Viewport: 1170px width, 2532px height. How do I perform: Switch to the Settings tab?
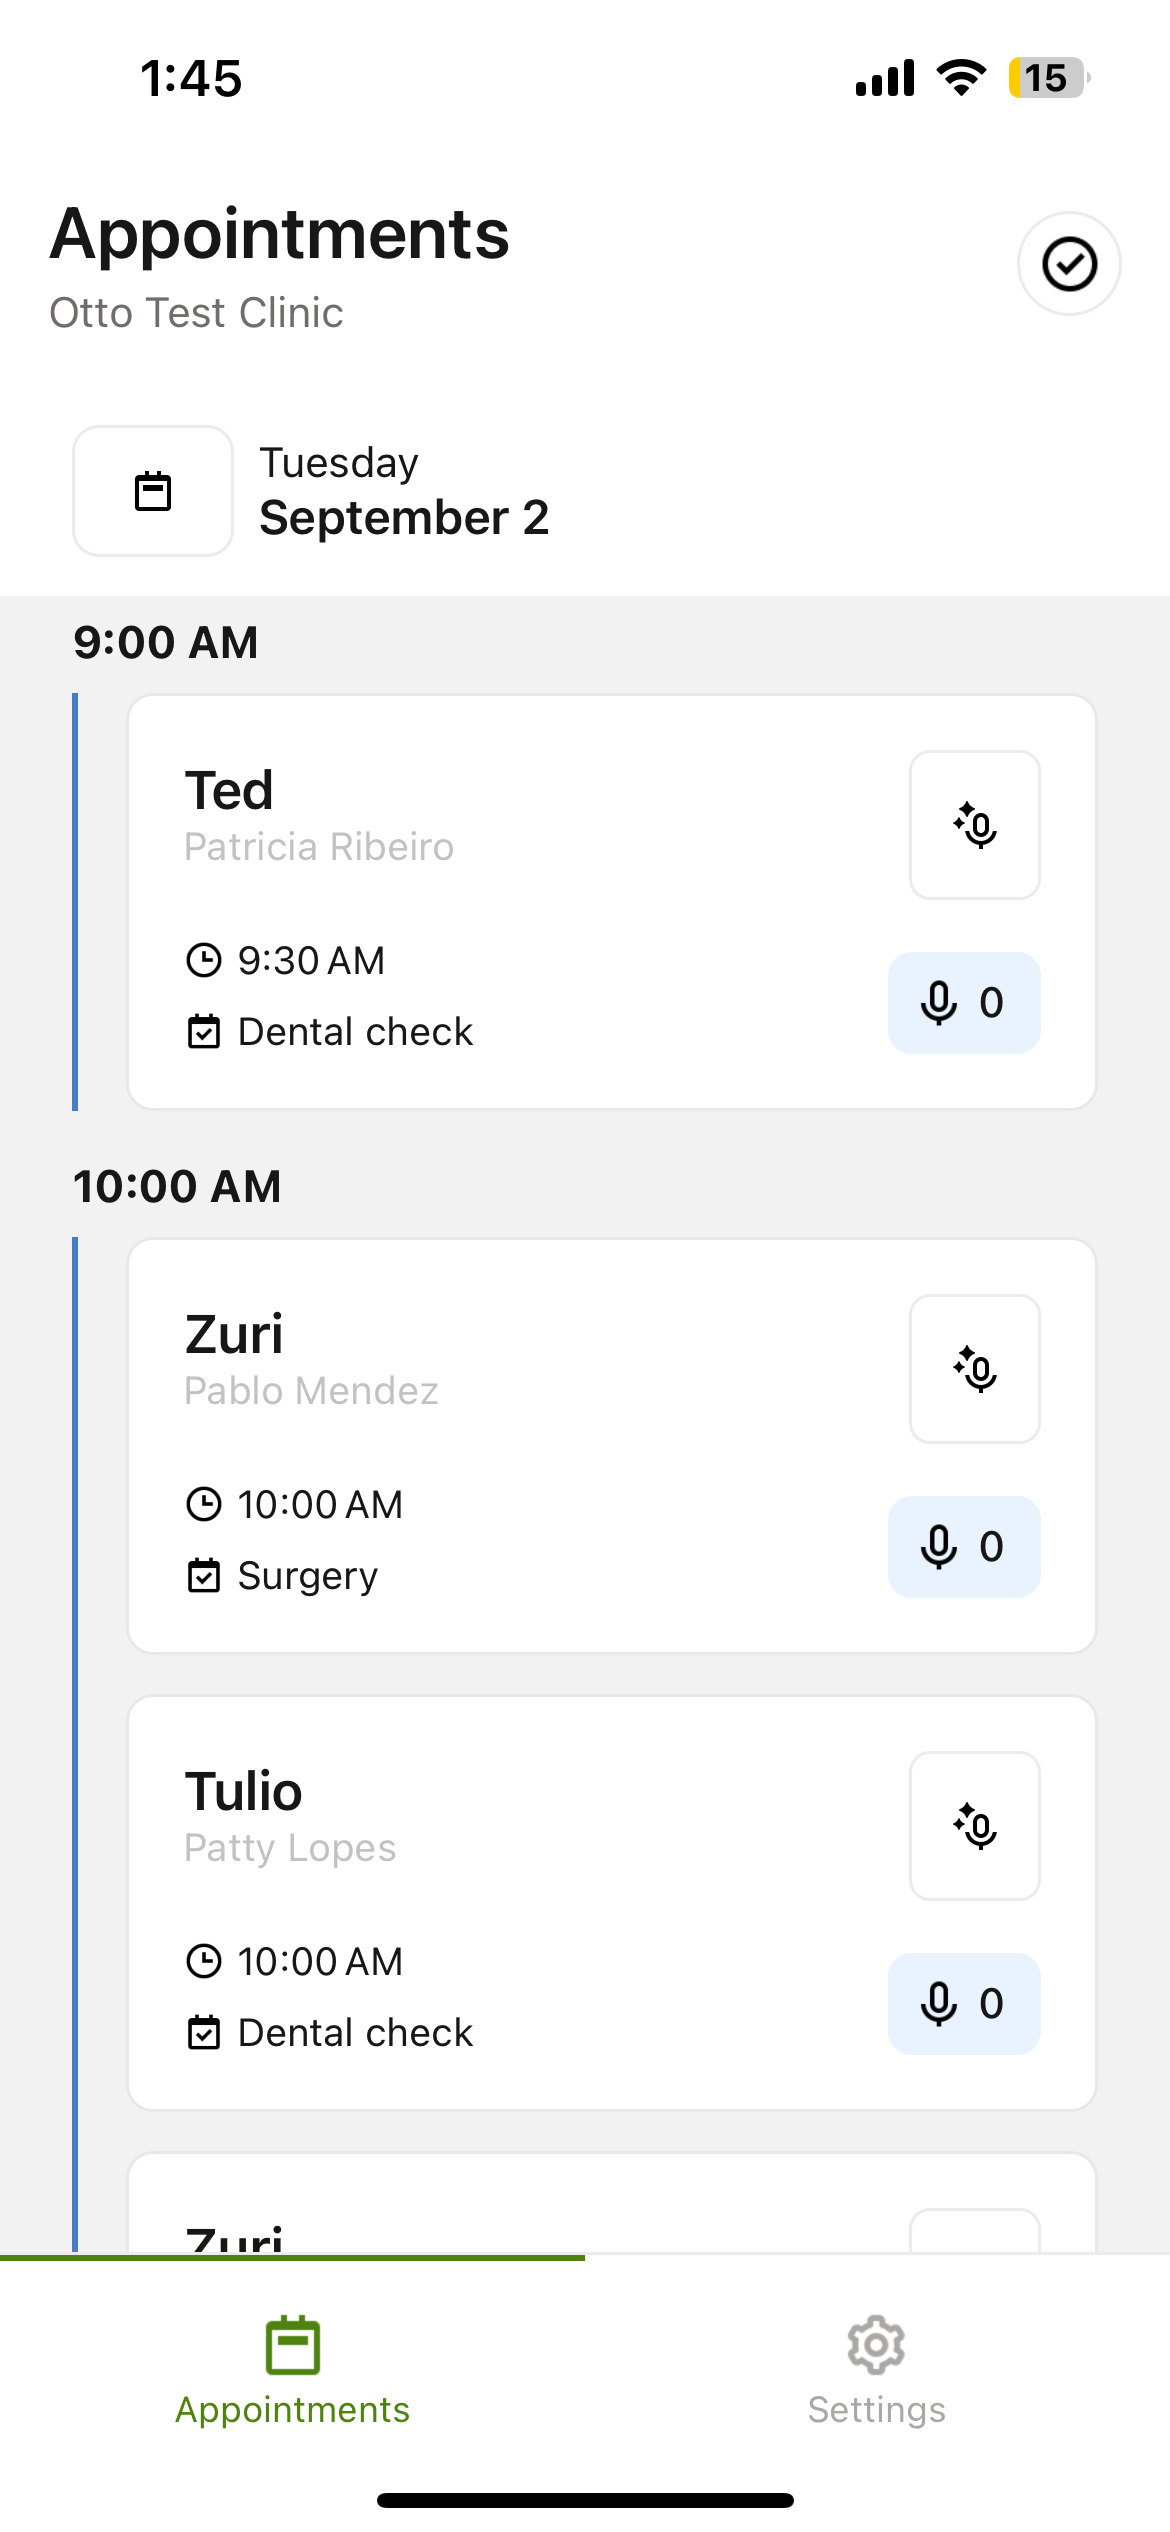pyautogui.click(x=876, y=2370)
